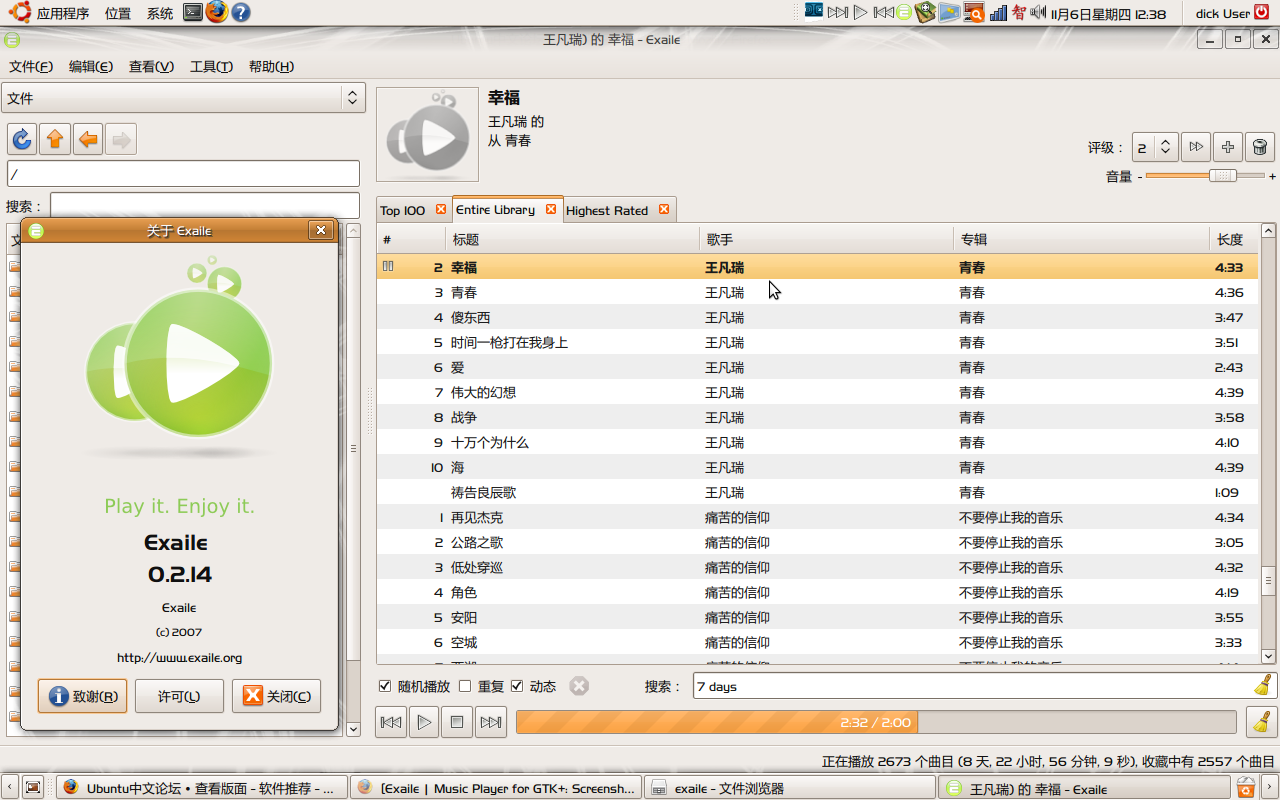
Task: Navigate back with orange left arrow
Action: pyautogui.click(x=88, y=139)
